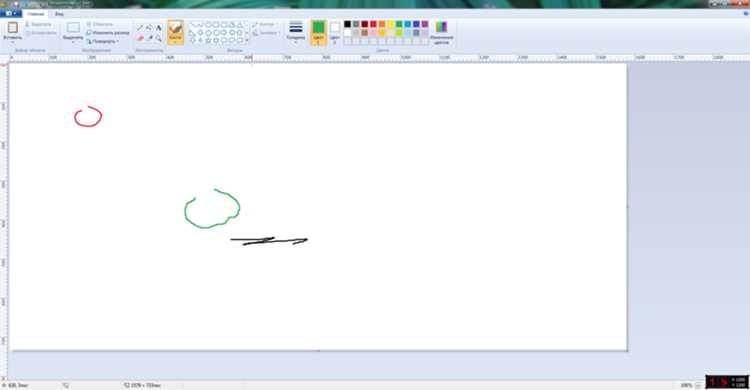
Task: Click the Paste clipboard icon
Action: pyautogui.click(x=13, y=27)
